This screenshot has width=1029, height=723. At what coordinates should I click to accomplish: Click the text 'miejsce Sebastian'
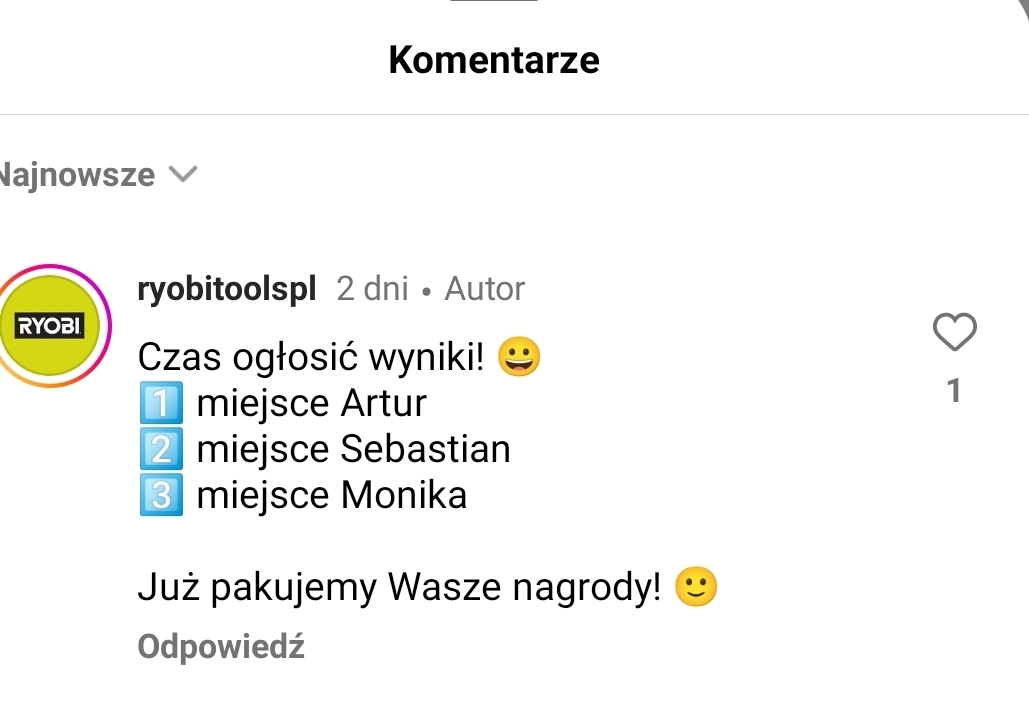(354, 450)
